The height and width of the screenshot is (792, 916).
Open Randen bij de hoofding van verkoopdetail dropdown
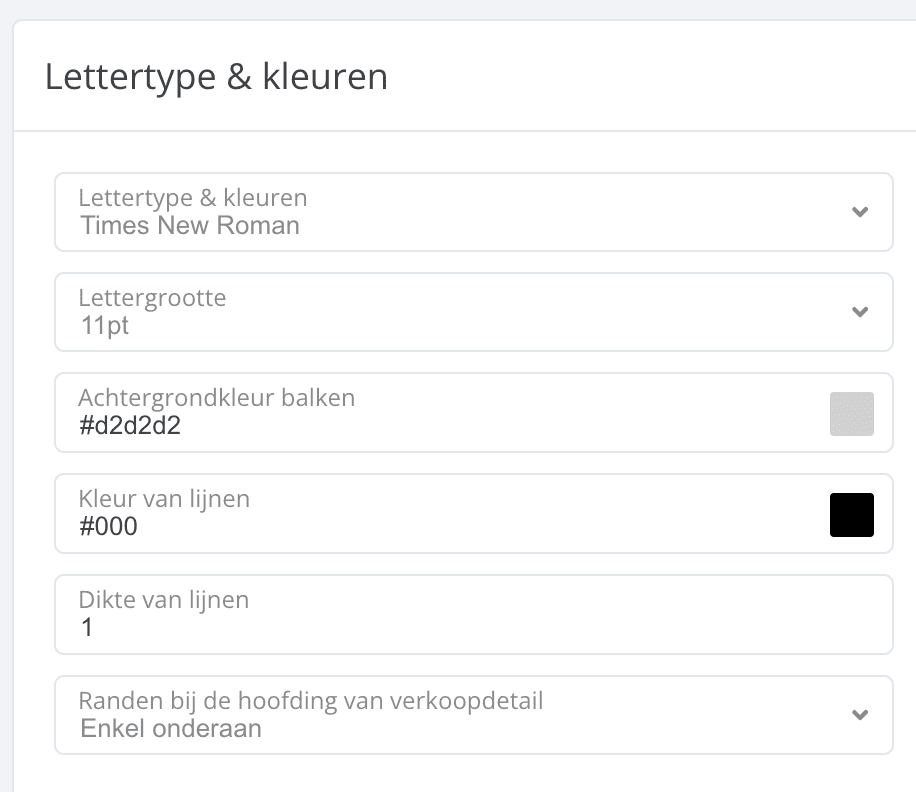(x=450, y=715)
